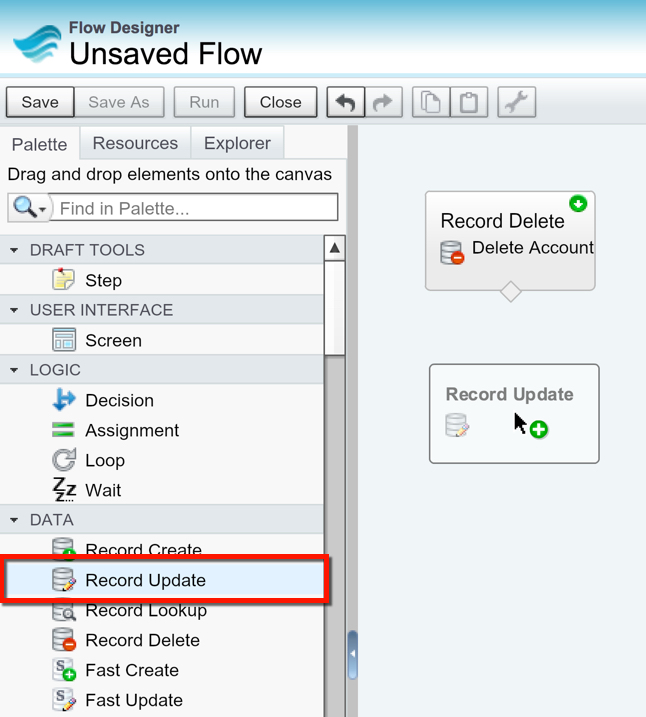The image size is (646, 717).
Task: Select the Decision element icon
Action: click(64, 400)
